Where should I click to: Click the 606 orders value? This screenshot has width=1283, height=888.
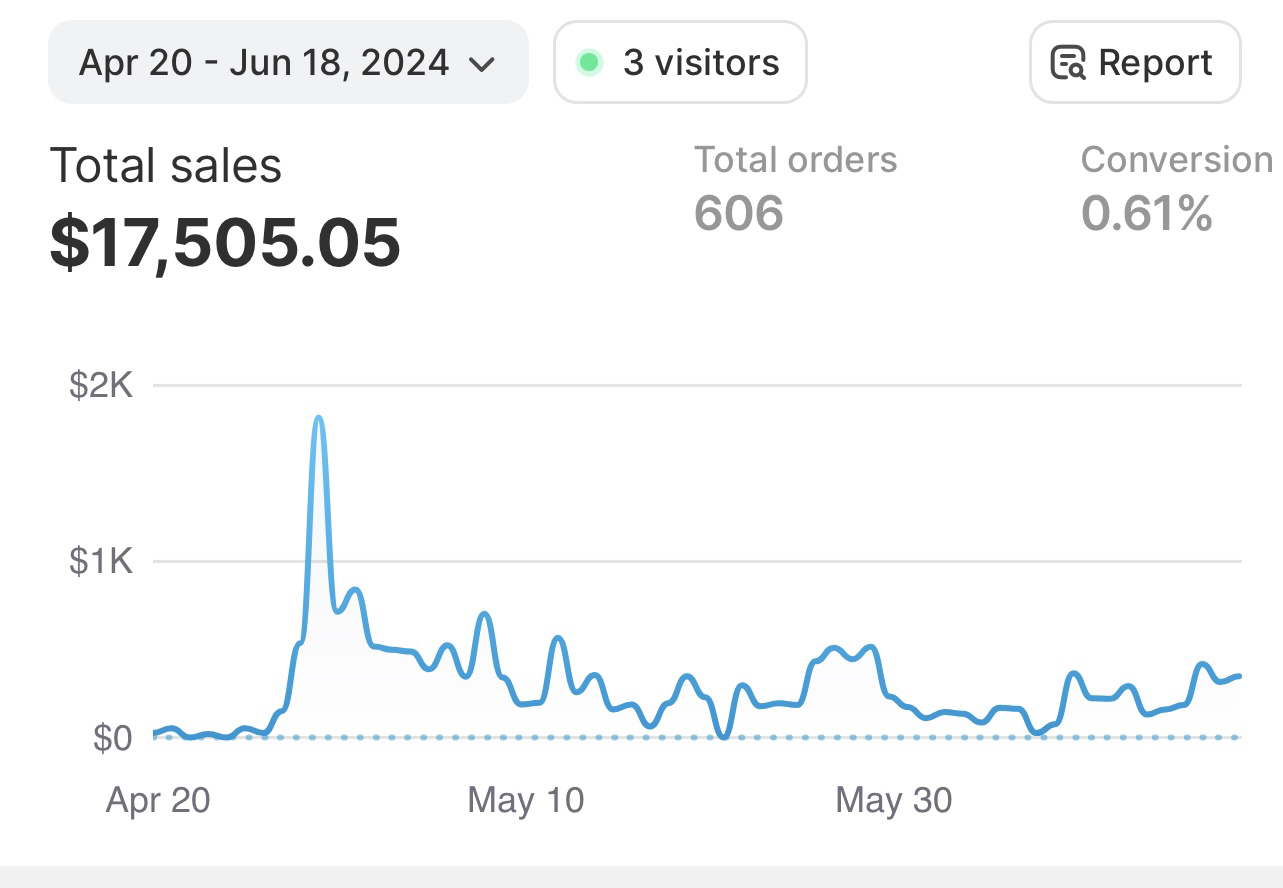click(x=739, y=213)
